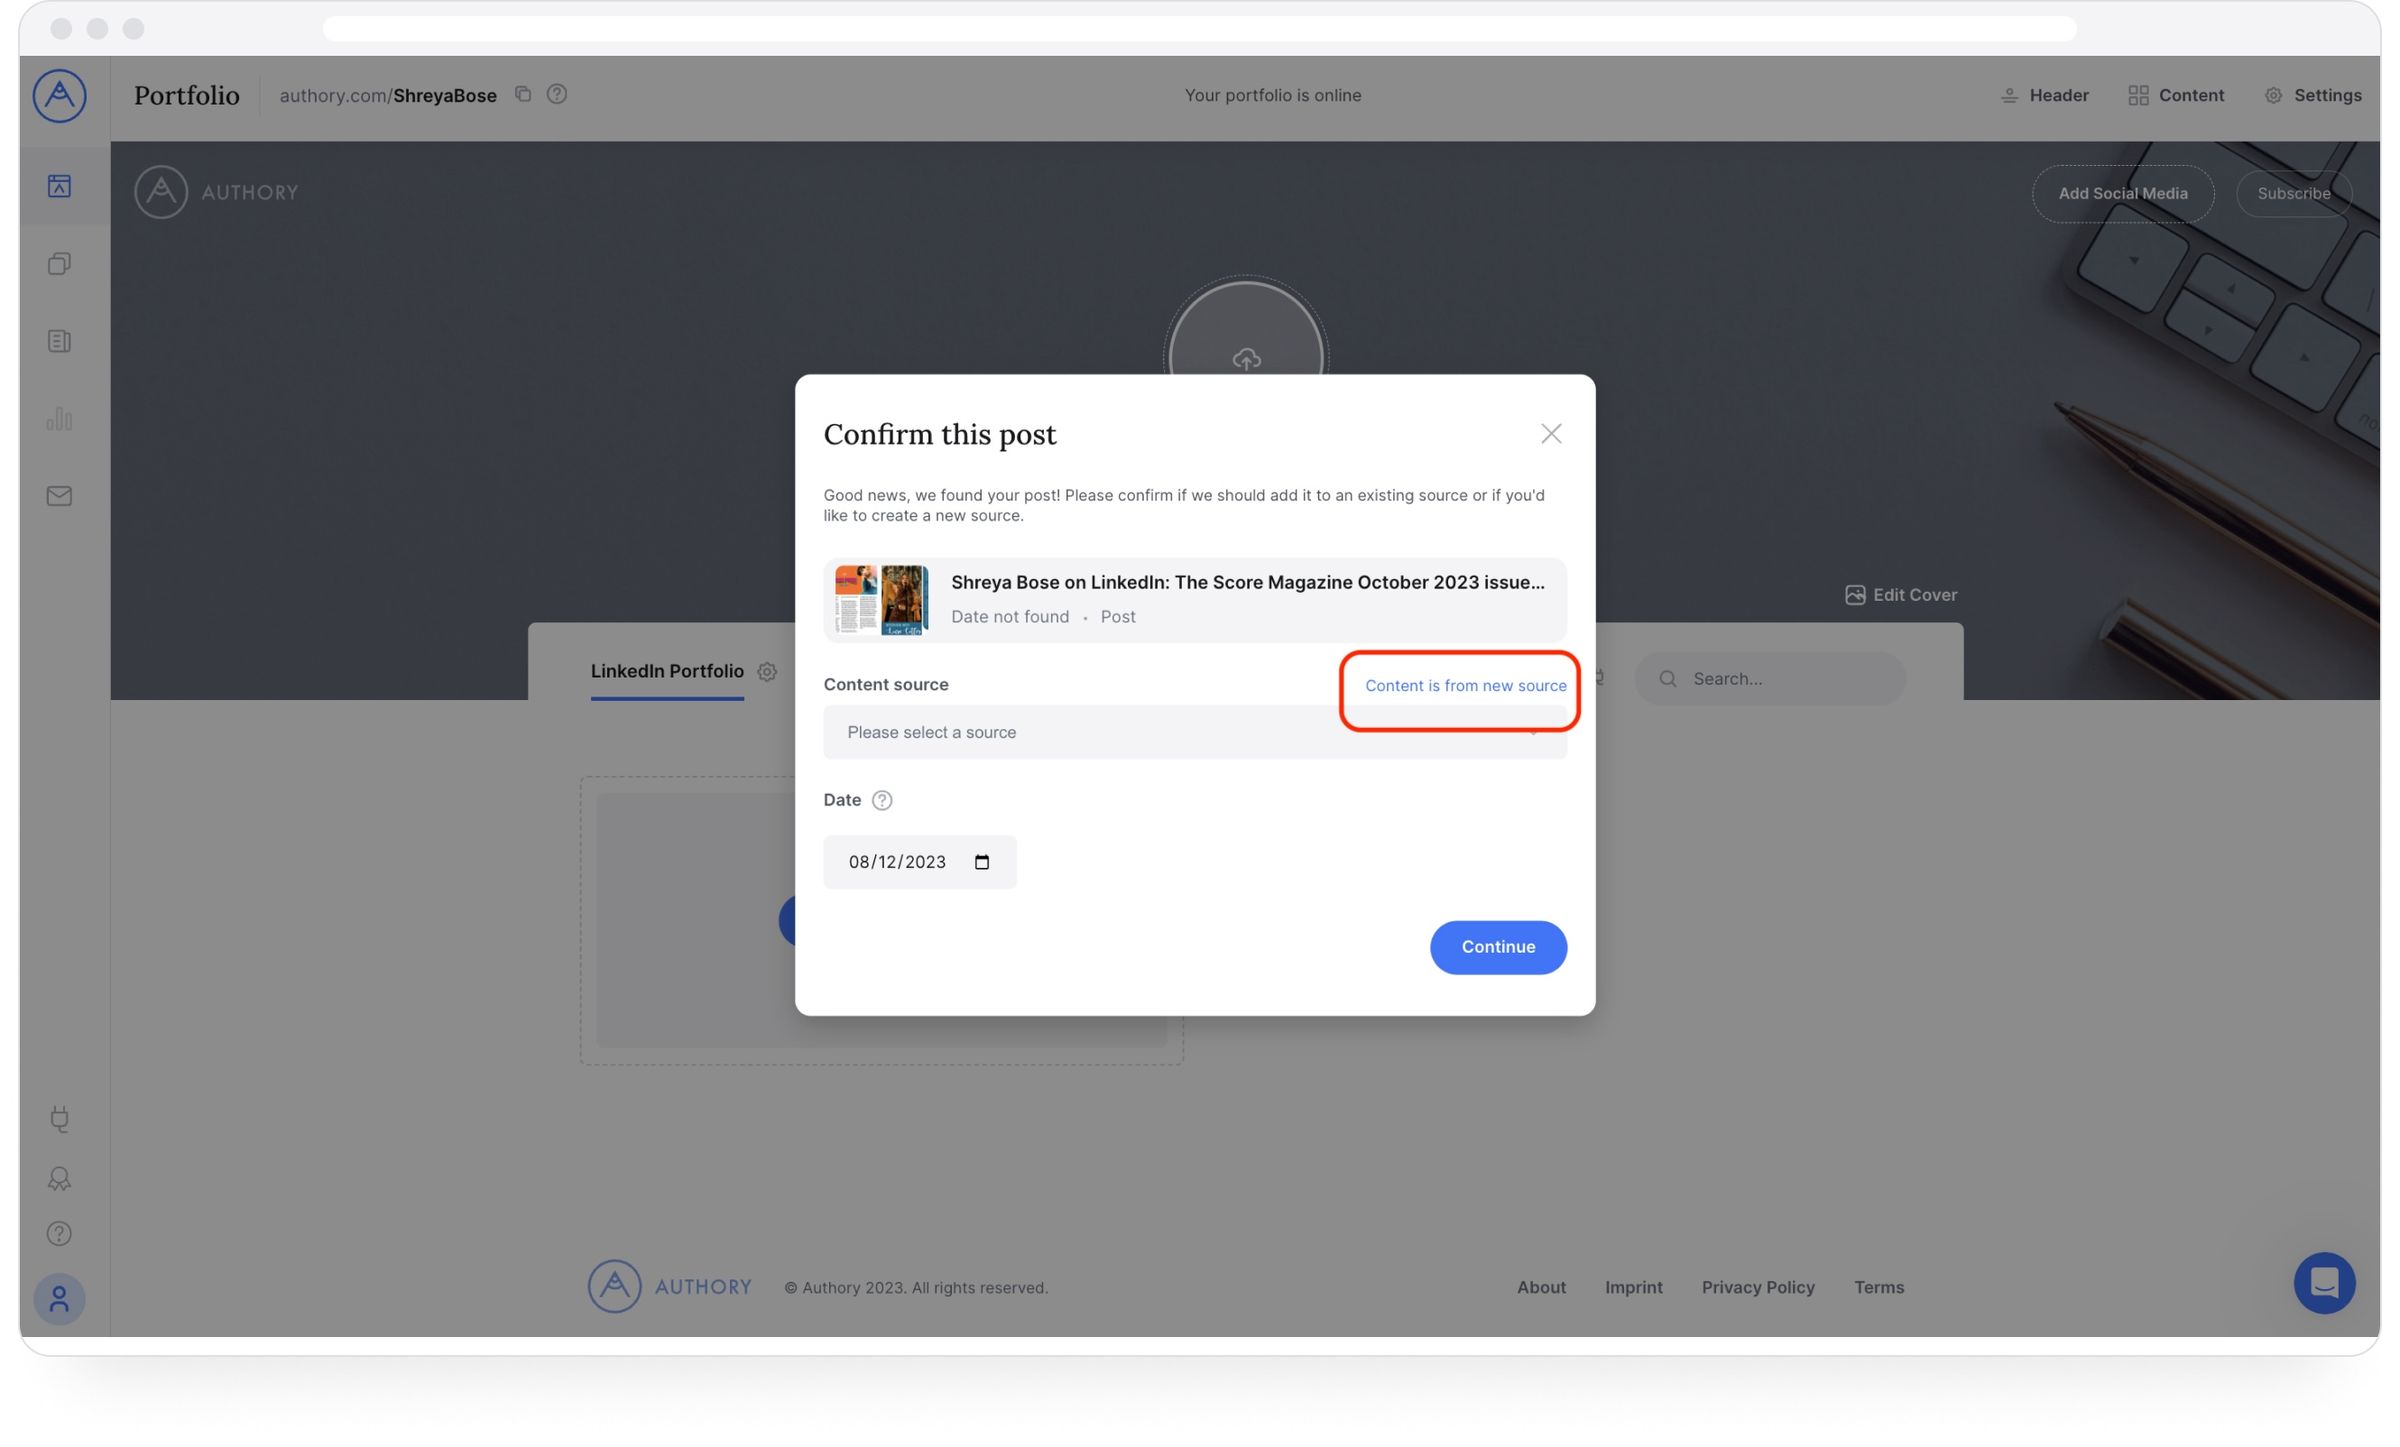Click the Authory logo in the sidebar
2400x1447 pixels.
coord(59,96)
